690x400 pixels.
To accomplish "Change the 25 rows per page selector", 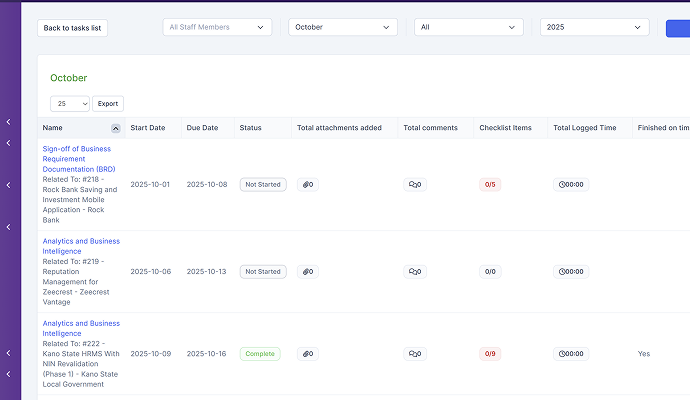I will point(69,103).
